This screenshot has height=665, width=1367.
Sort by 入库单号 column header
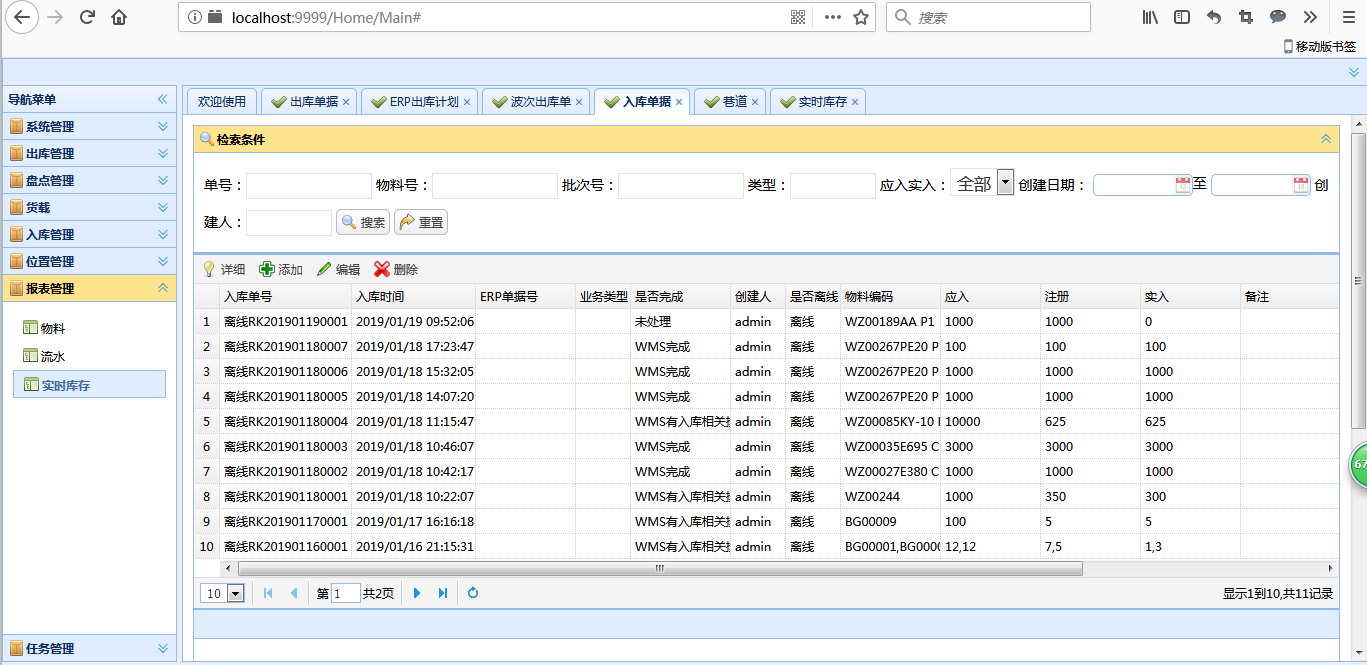[x=286, y=297]
